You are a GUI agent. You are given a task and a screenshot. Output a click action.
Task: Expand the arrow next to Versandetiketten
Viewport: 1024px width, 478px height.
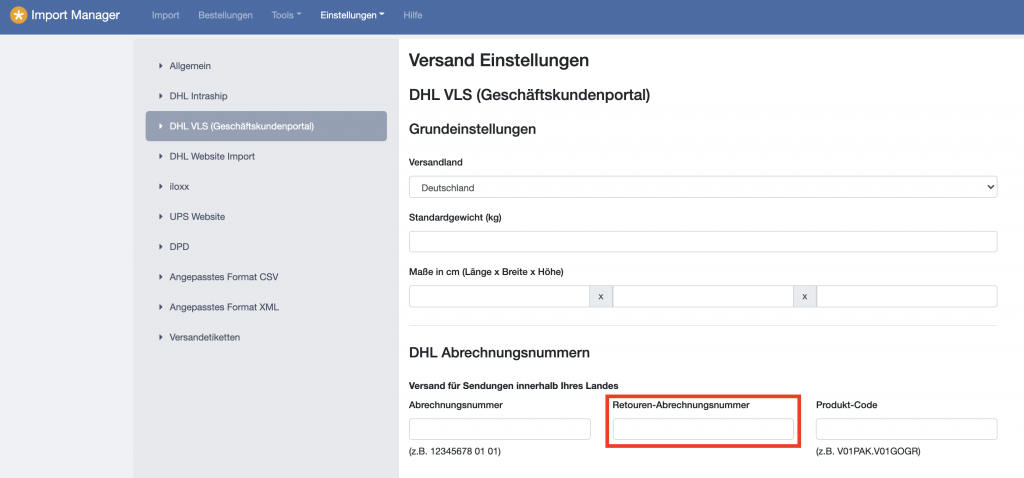tap(161, 337)
